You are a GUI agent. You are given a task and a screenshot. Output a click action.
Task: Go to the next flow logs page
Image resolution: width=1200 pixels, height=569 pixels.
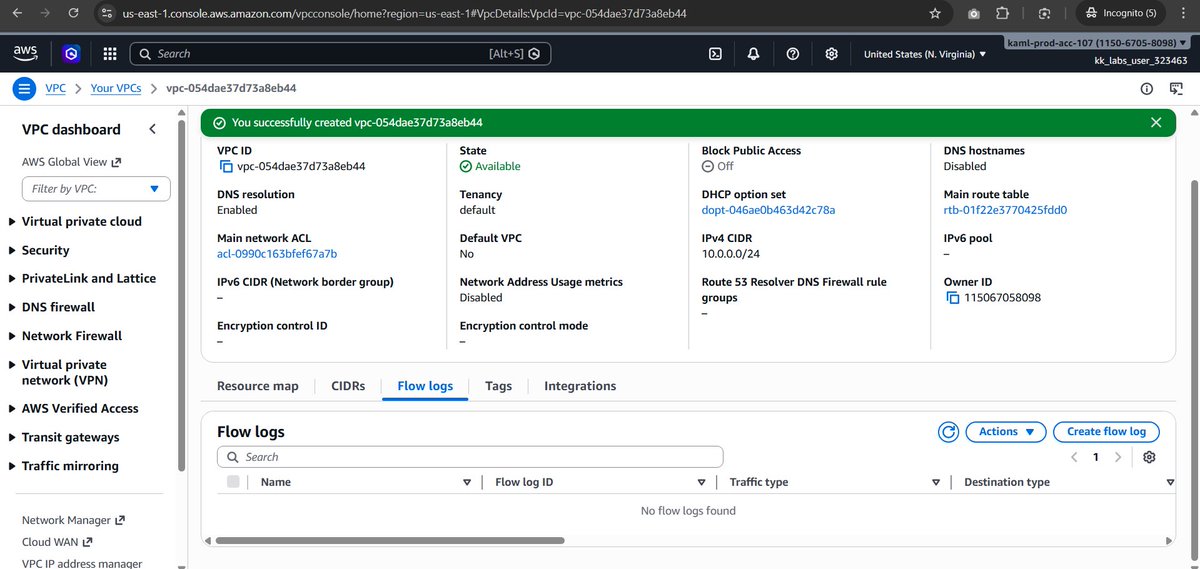point(1118,457)
